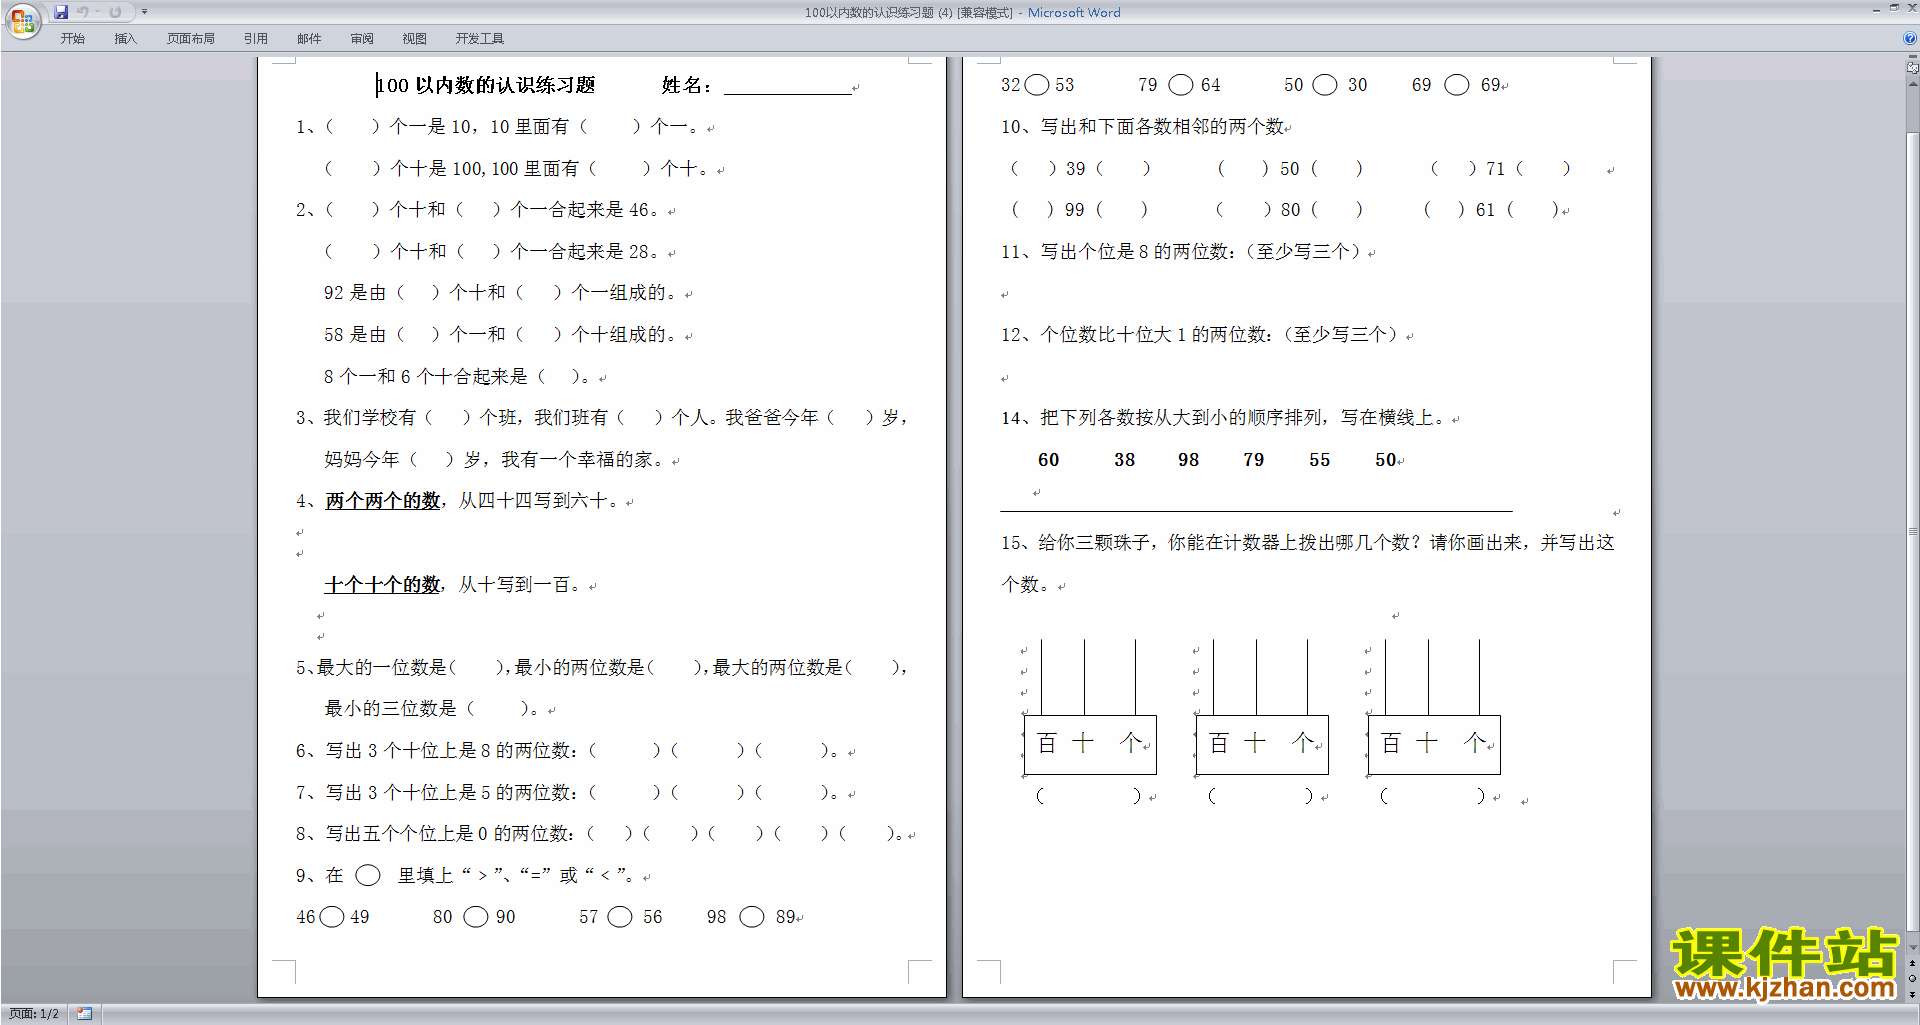Click the 页面: 1/2 status bar indicator

click(x=33, y=1014)
